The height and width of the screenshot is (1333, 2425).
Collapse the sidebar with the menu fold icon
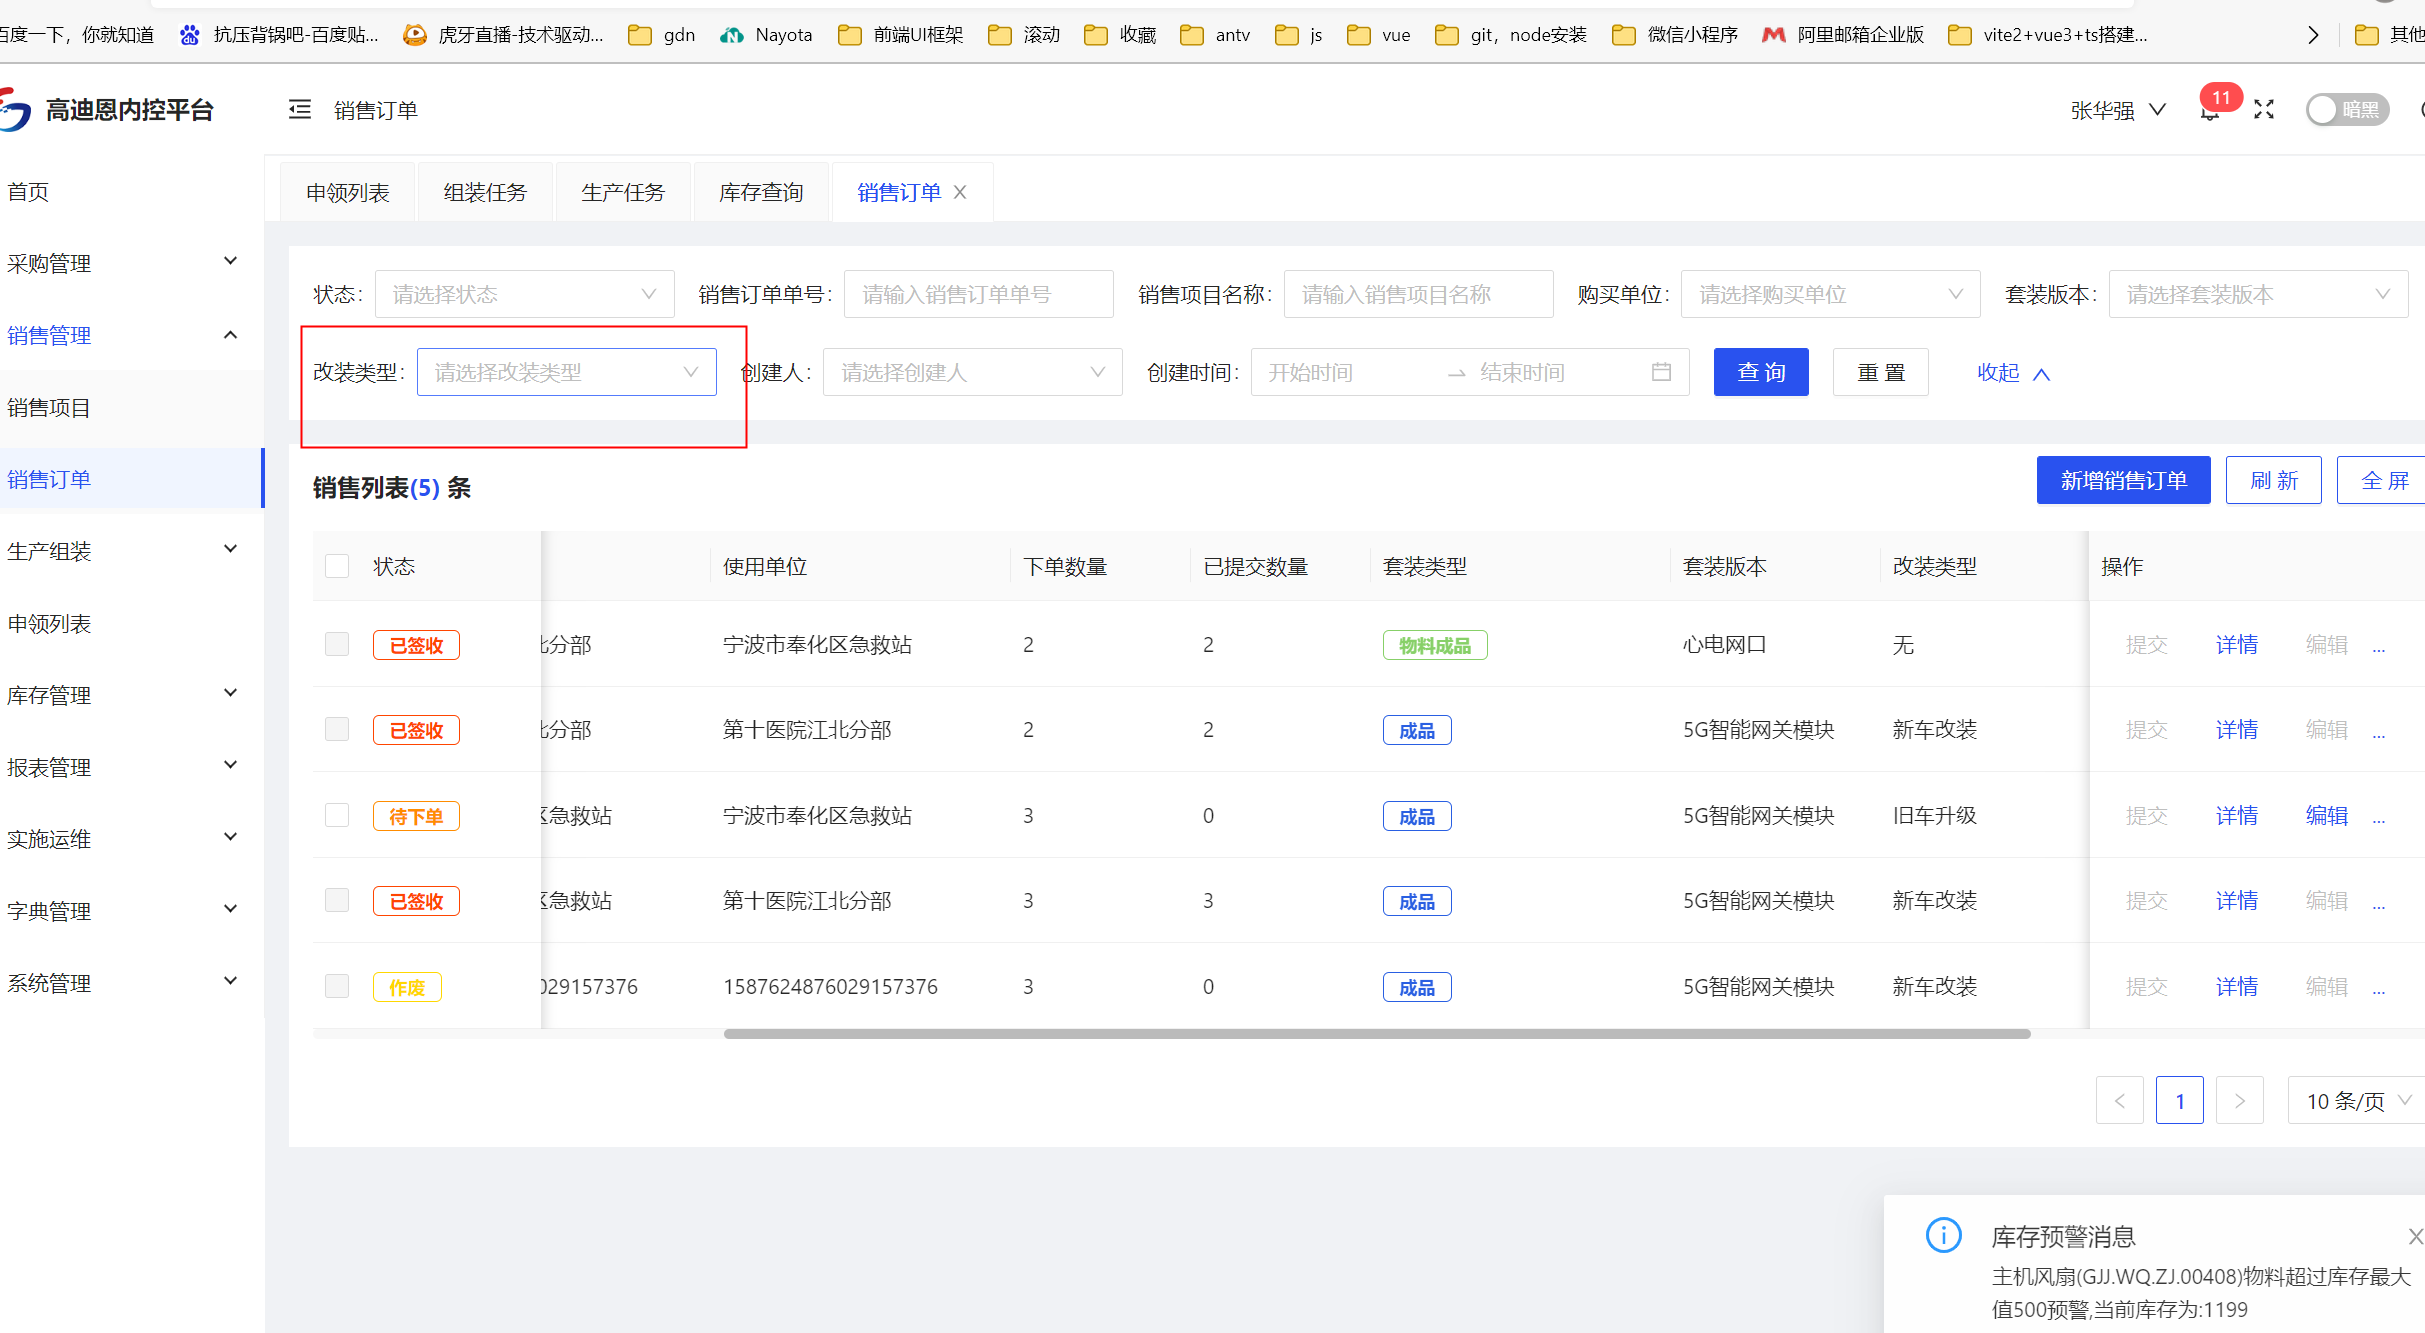299,110
